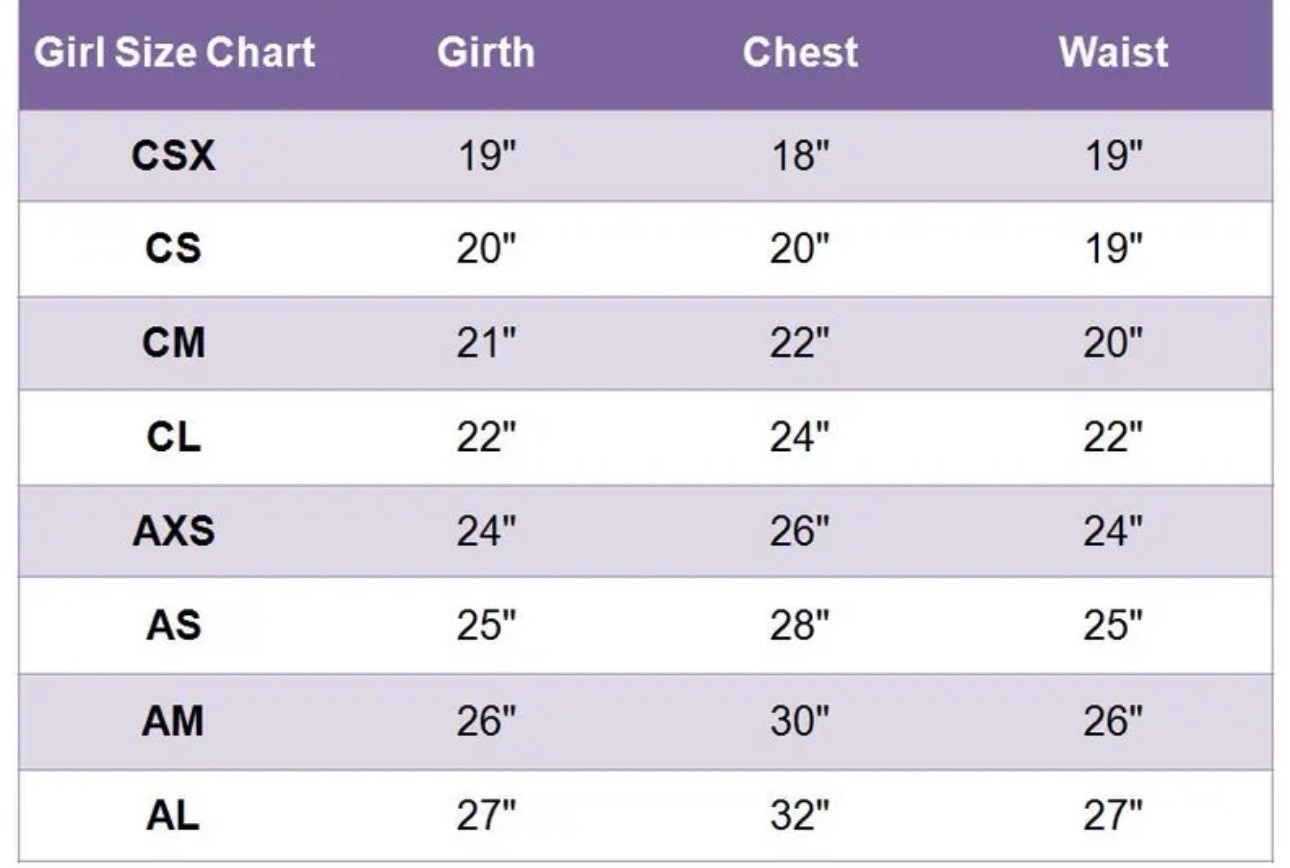The height and width of the screenshot is (868, 1290).
Task: Click the girth value in the CS row
Action: (x=486, y=248)
